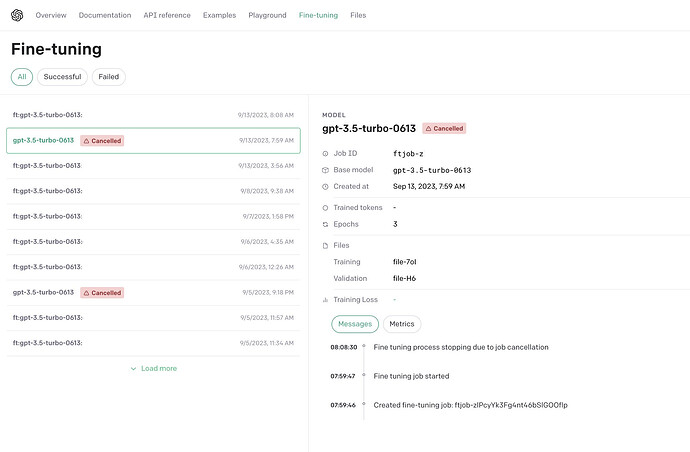Click message about job cancellation
Viewport: 690px width, 452px height.
(x=461, y=347)
